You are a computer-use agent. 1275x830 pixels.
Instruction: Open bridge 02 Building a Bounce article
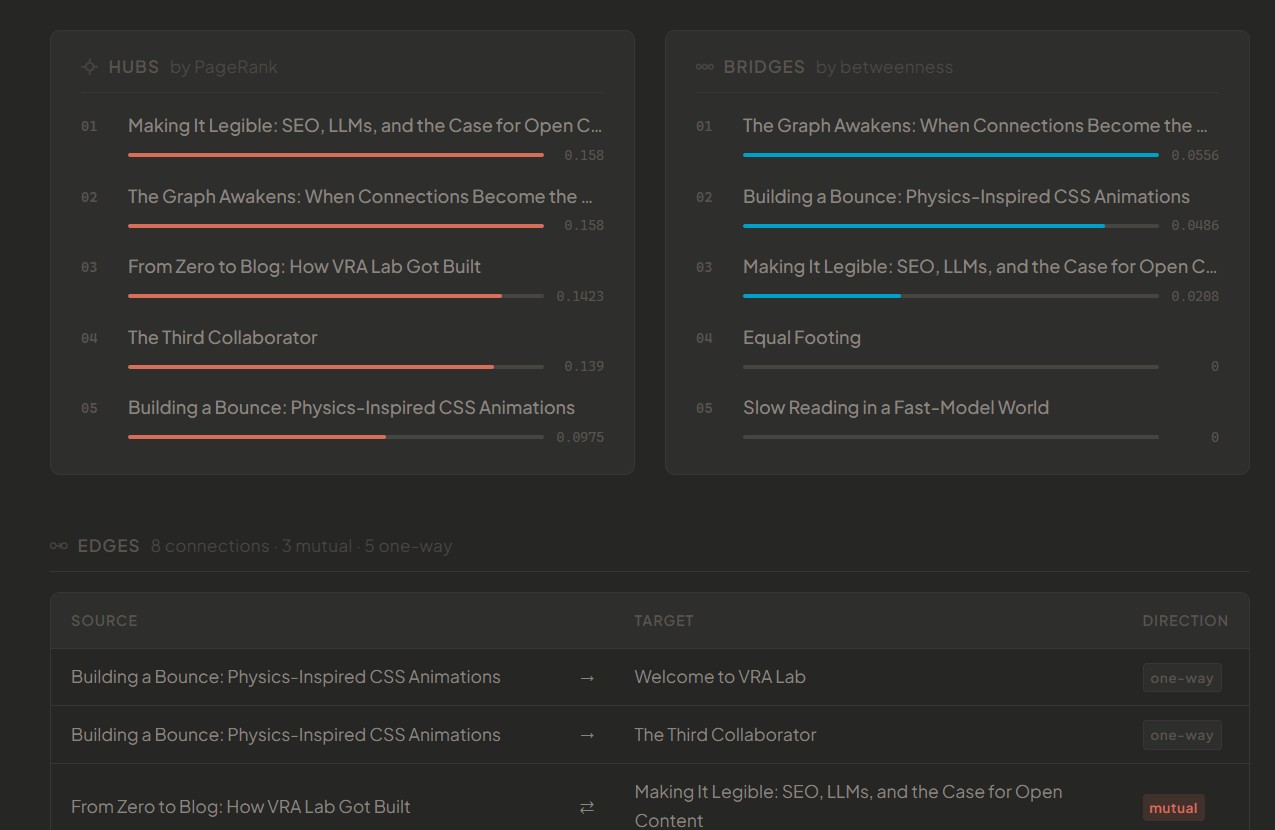pyautogui.click(x=966, y=196)
